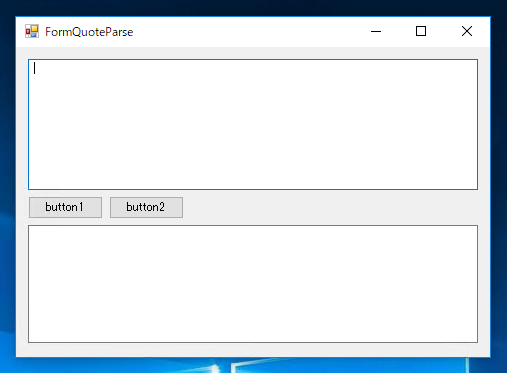
Task: Click button2
Action: (x=146, y=207)
